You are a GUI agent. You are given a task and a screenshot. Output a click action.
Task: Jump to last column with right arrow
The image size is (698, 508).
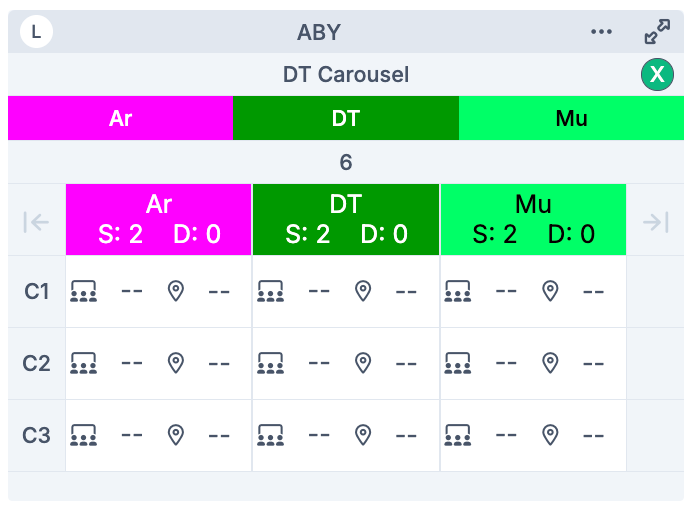[656, 221]
